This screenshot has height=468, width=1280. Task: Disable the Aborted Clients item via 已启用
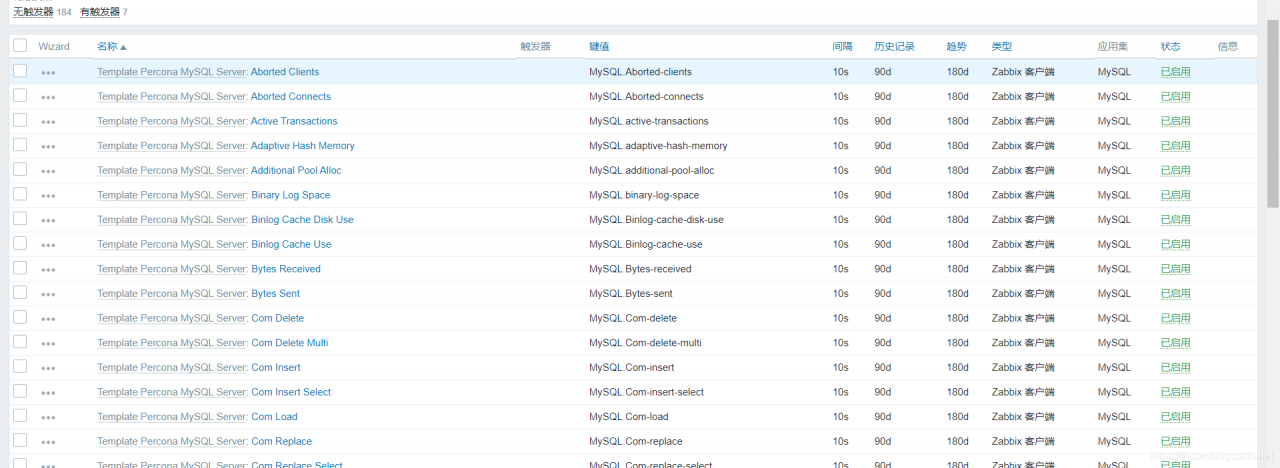pos(1176,72)
